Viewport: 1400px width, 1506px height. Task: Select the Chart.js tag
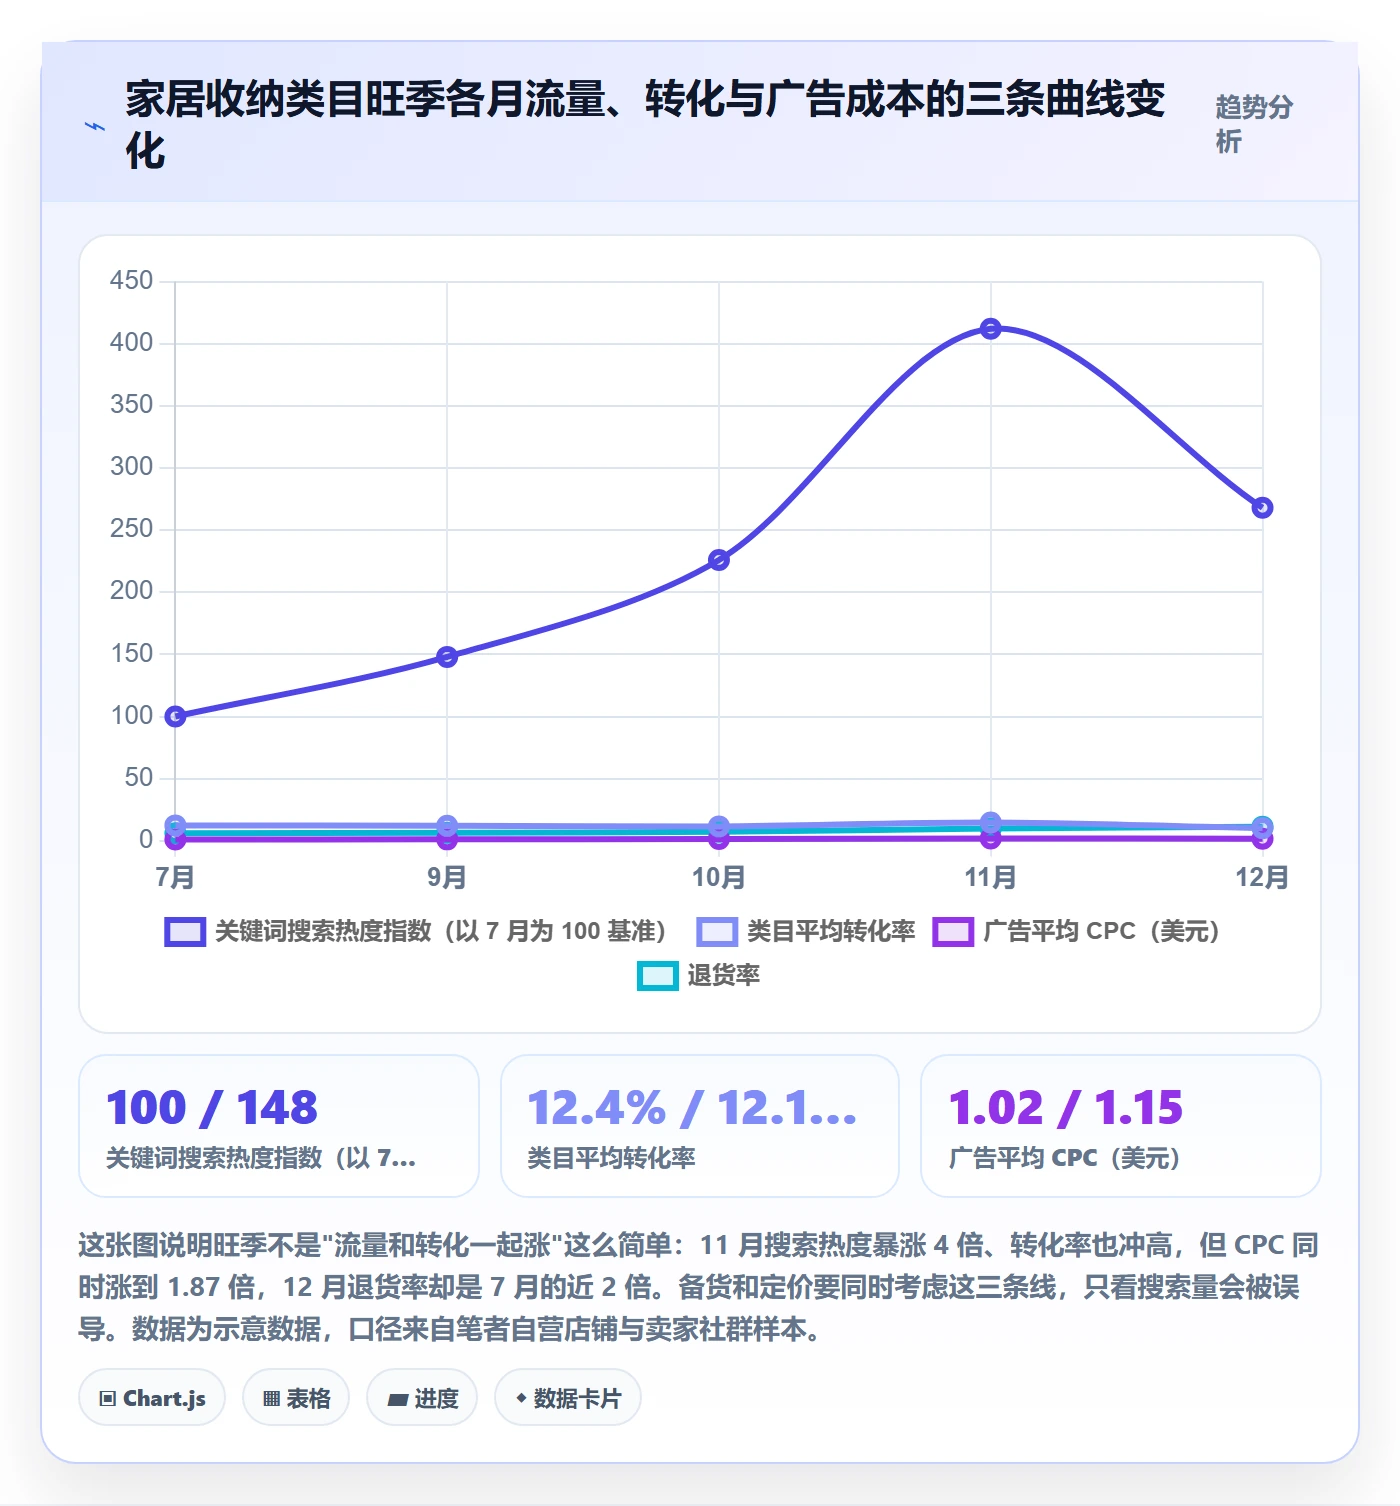[152, 1398]
